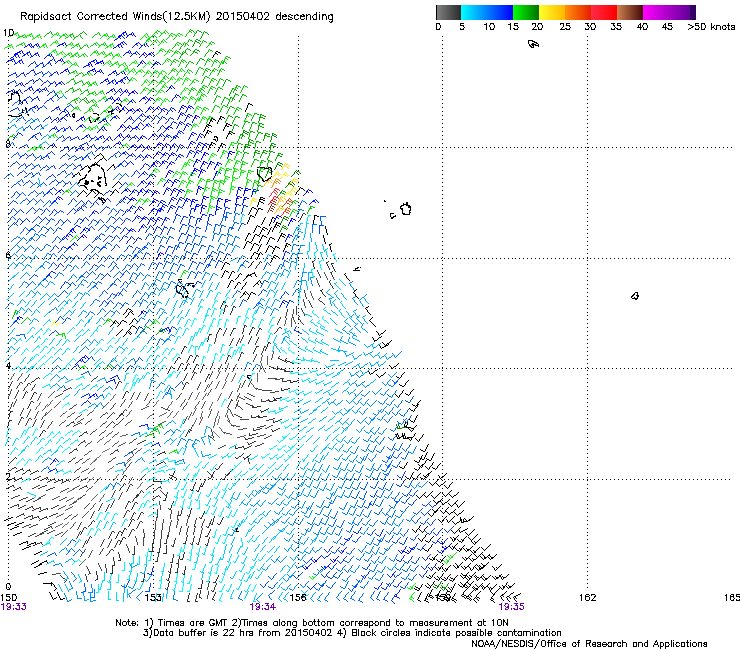Click the green 15–20 knots legend swatch
This screenshot has height=650, width=740.
(x=526, y=12)
